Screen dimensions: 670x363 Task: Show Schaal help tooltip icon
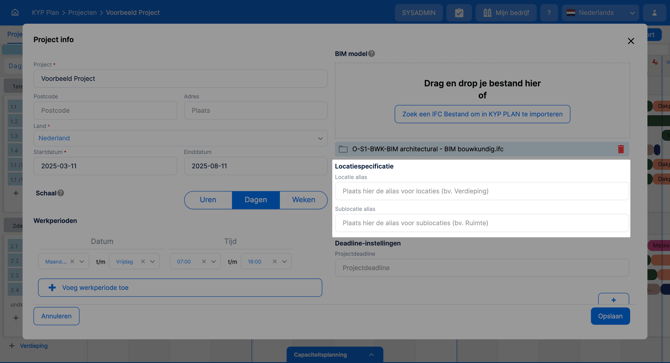tap(61, 193)
